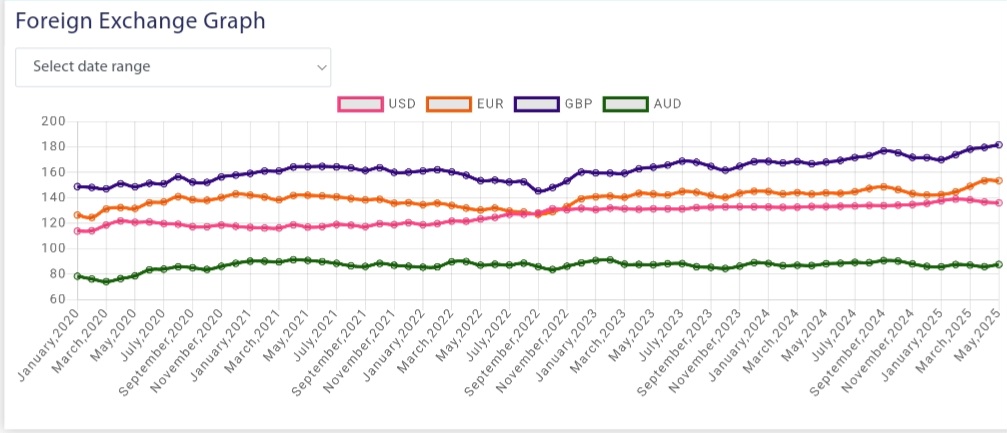Toggle USD series with its pink legend box

[x=361, y=103]
